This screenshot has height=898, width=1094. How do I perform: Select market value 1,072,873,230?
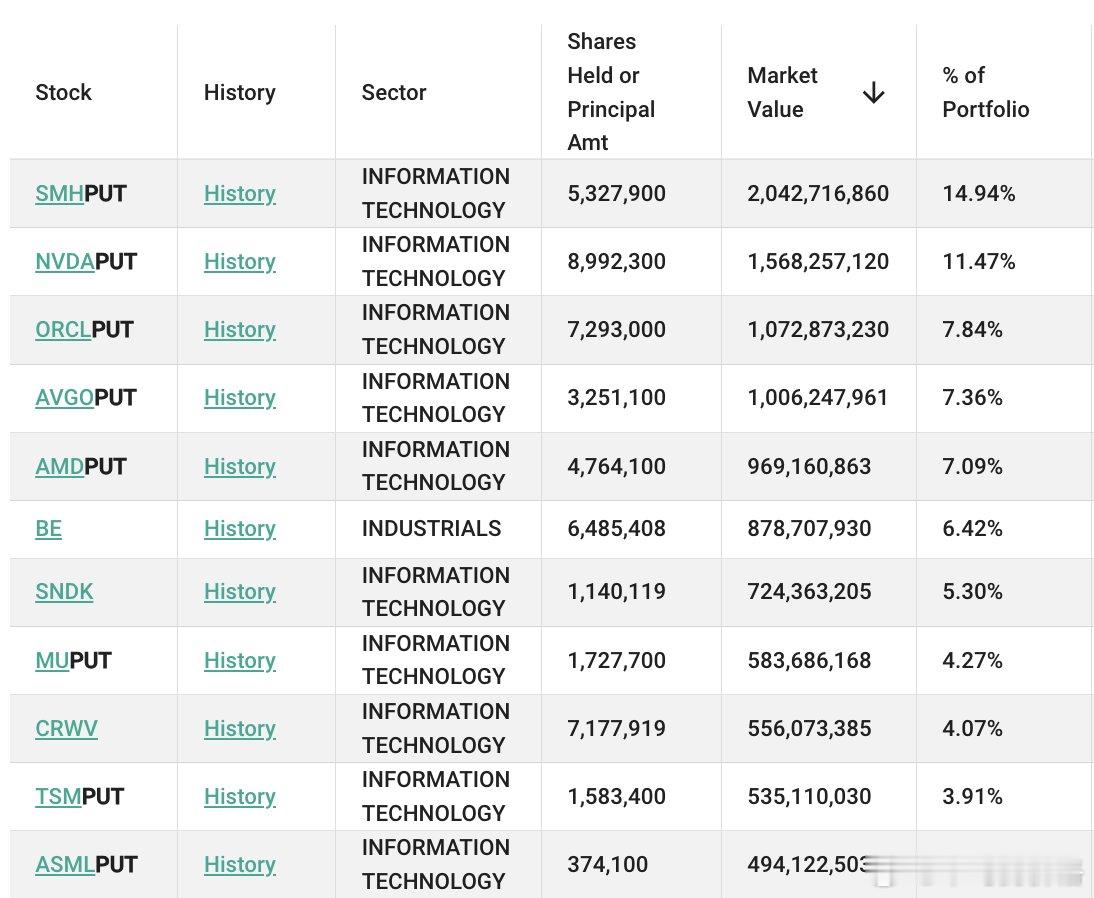818,329
